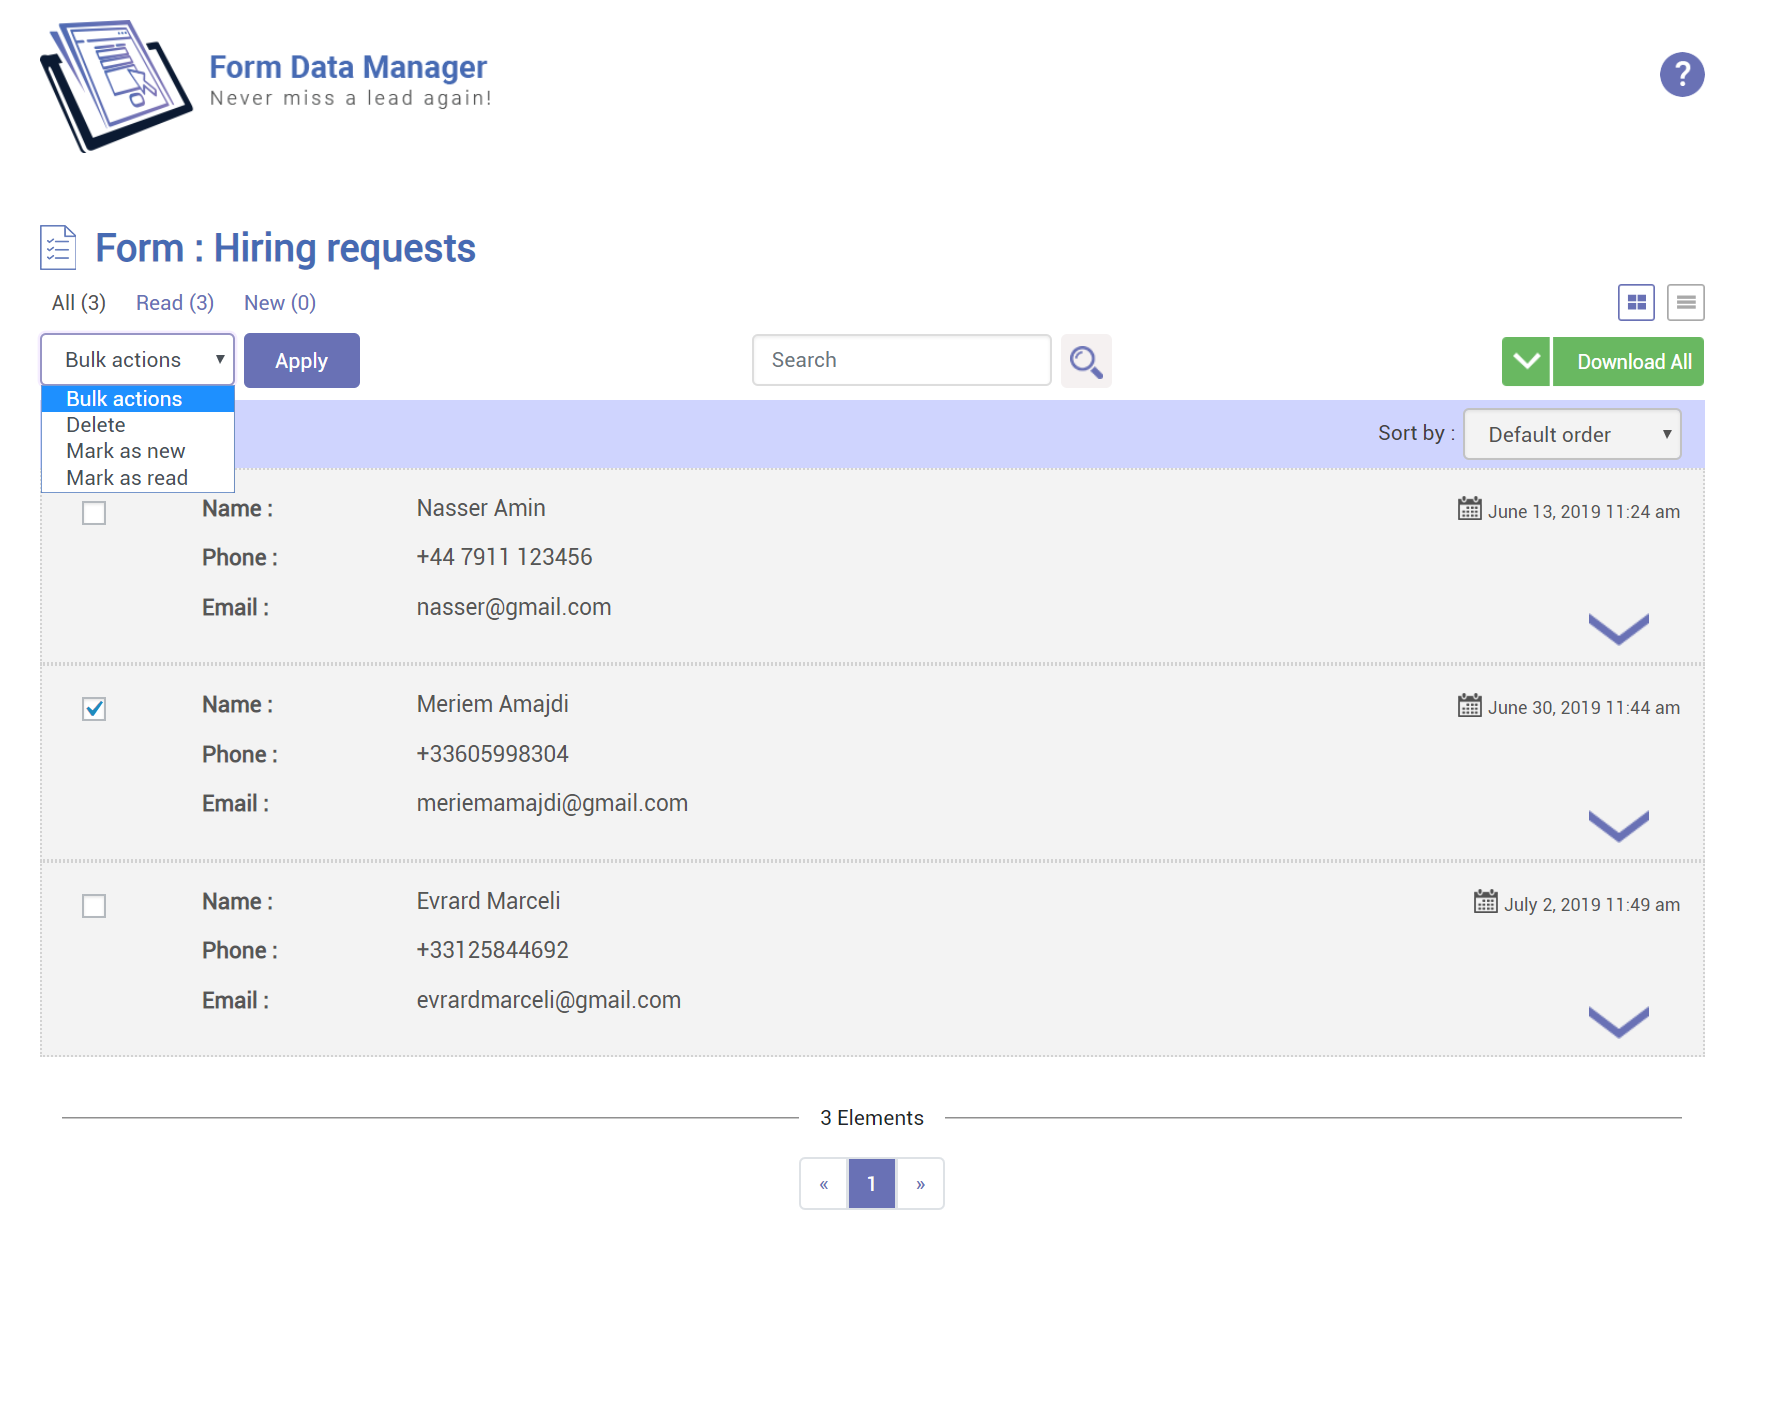Filter entries by Read (3) tab
Viewport: 1767px width, 1424px height.
pos(175,303)
